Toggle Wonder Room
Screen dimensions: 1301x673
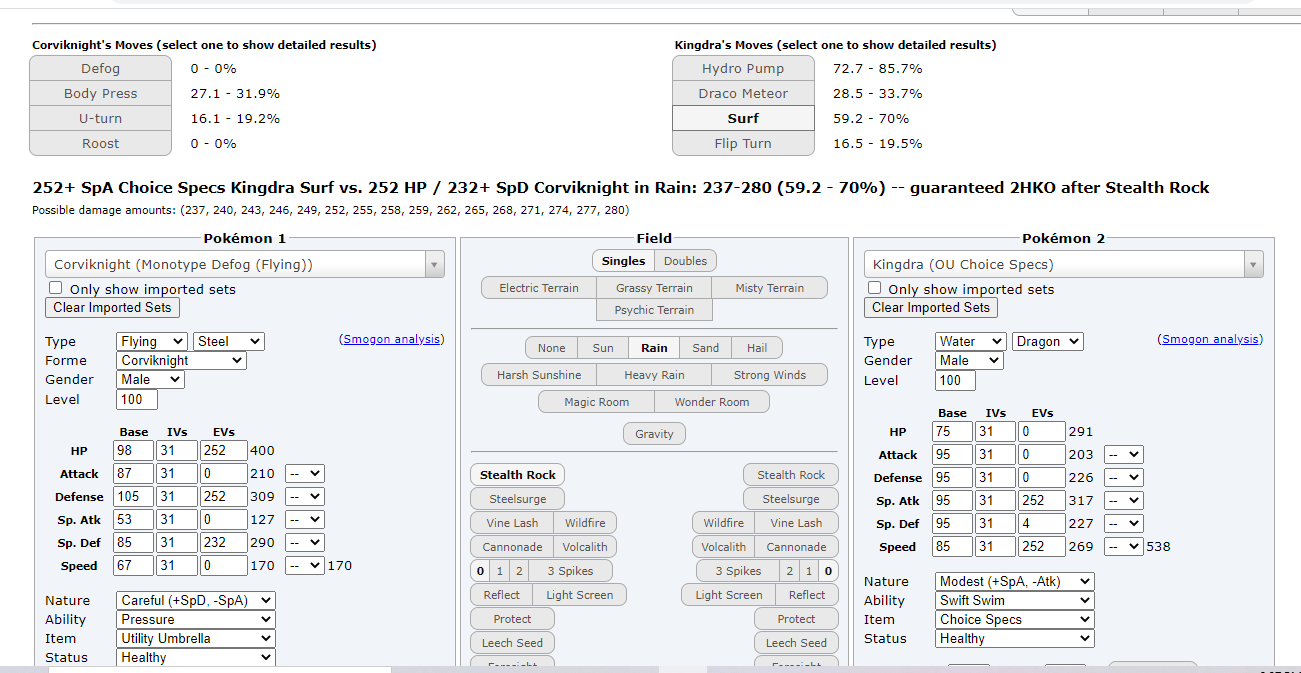pos(712,402)
